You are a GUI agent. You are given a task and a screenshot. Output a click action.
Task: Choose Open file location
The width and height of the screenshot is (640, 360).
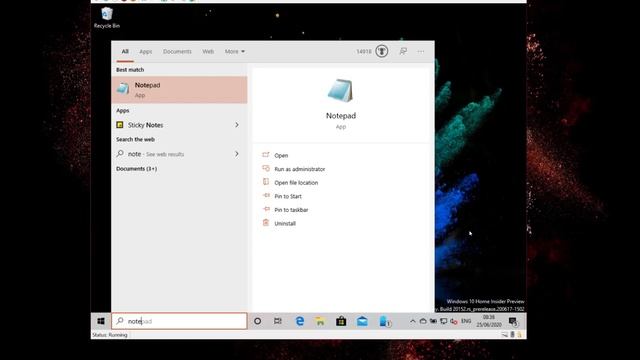[296, 183]
